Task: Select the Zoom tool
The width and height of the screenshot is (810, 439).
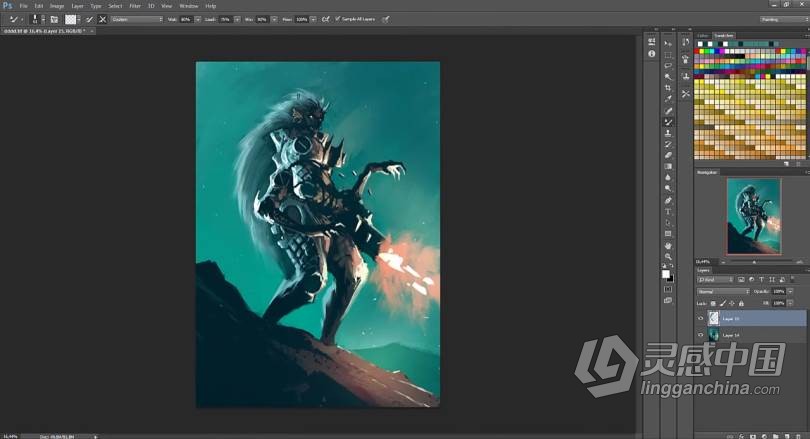Action: [668, 256]
